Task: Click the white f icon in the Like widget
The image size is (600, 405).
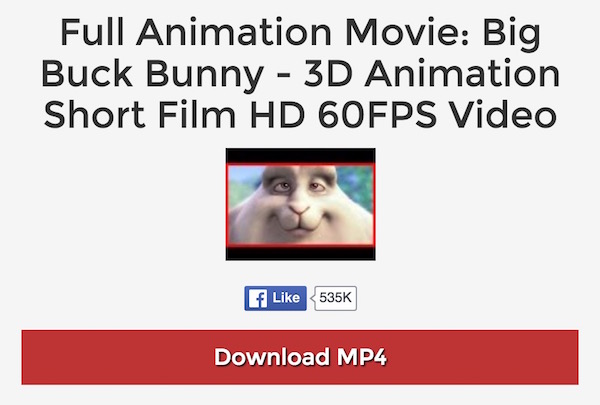Action: click(257, 298)
